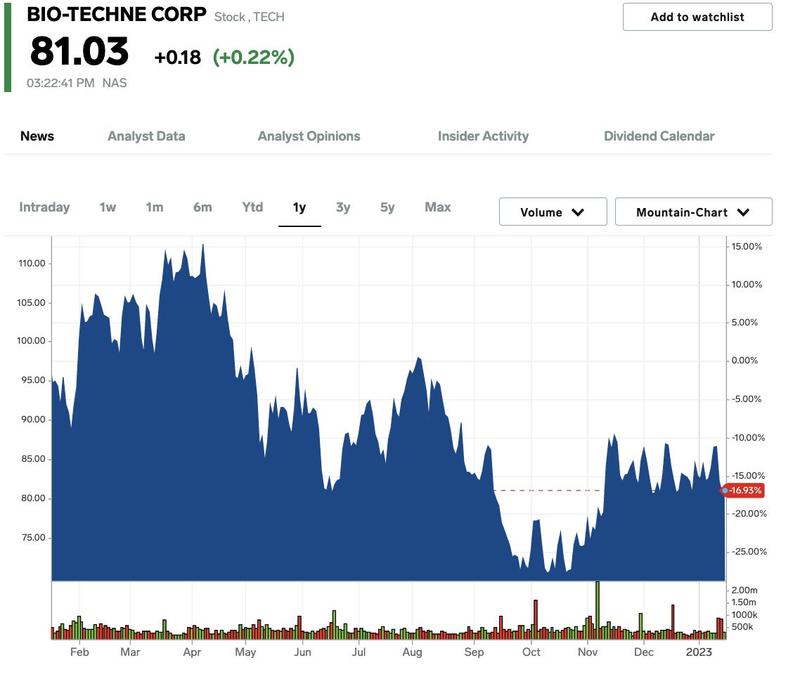The height and width of the screenshot is (679, 800).
Task: Click the 15.00% percent axis label
Action: 746,246
